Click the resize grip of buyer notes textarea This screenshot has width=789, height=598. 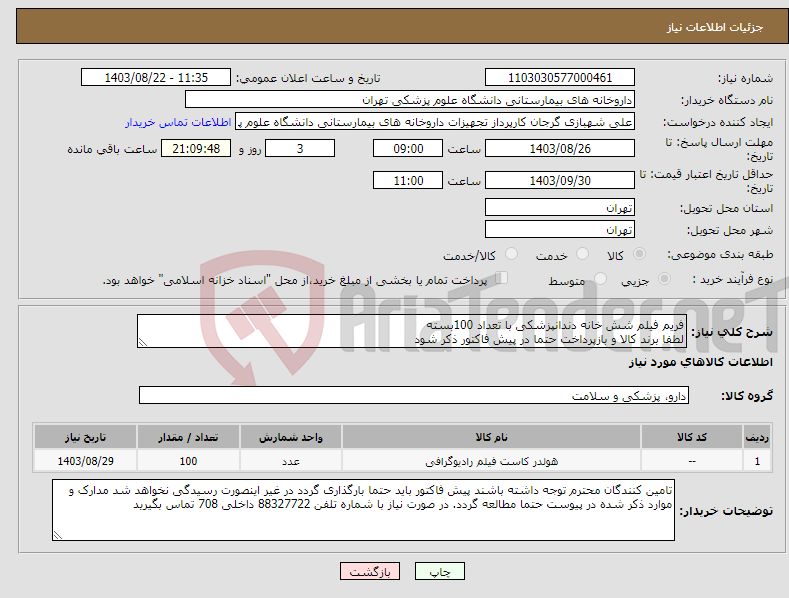point(58,535)
